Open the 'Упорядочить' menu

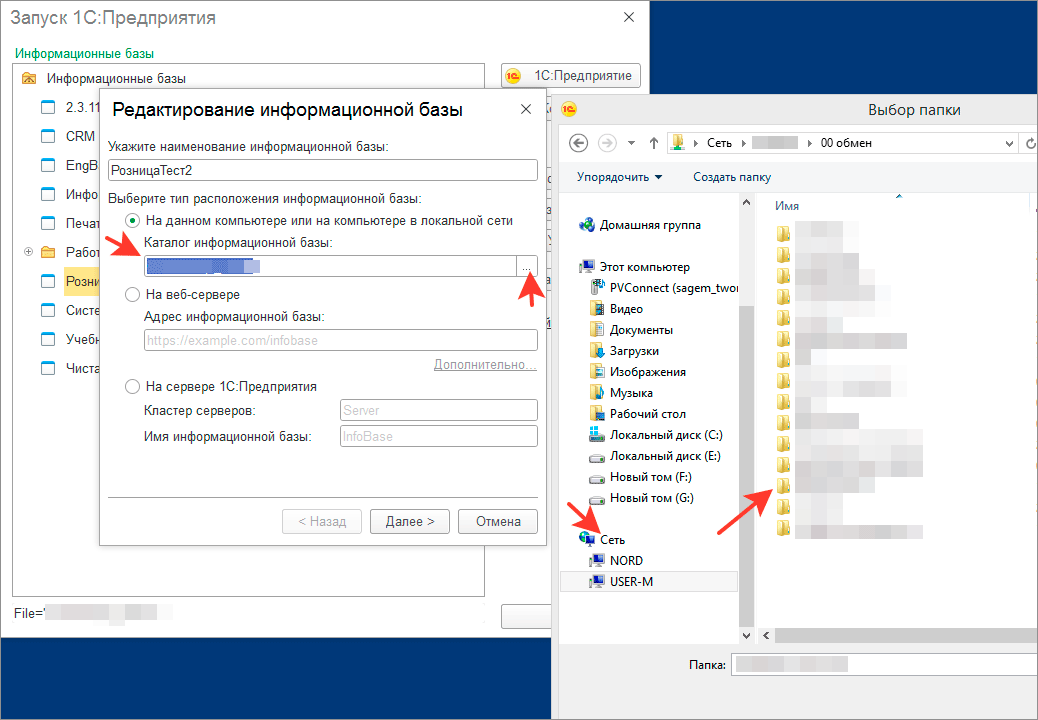point(619,177)
